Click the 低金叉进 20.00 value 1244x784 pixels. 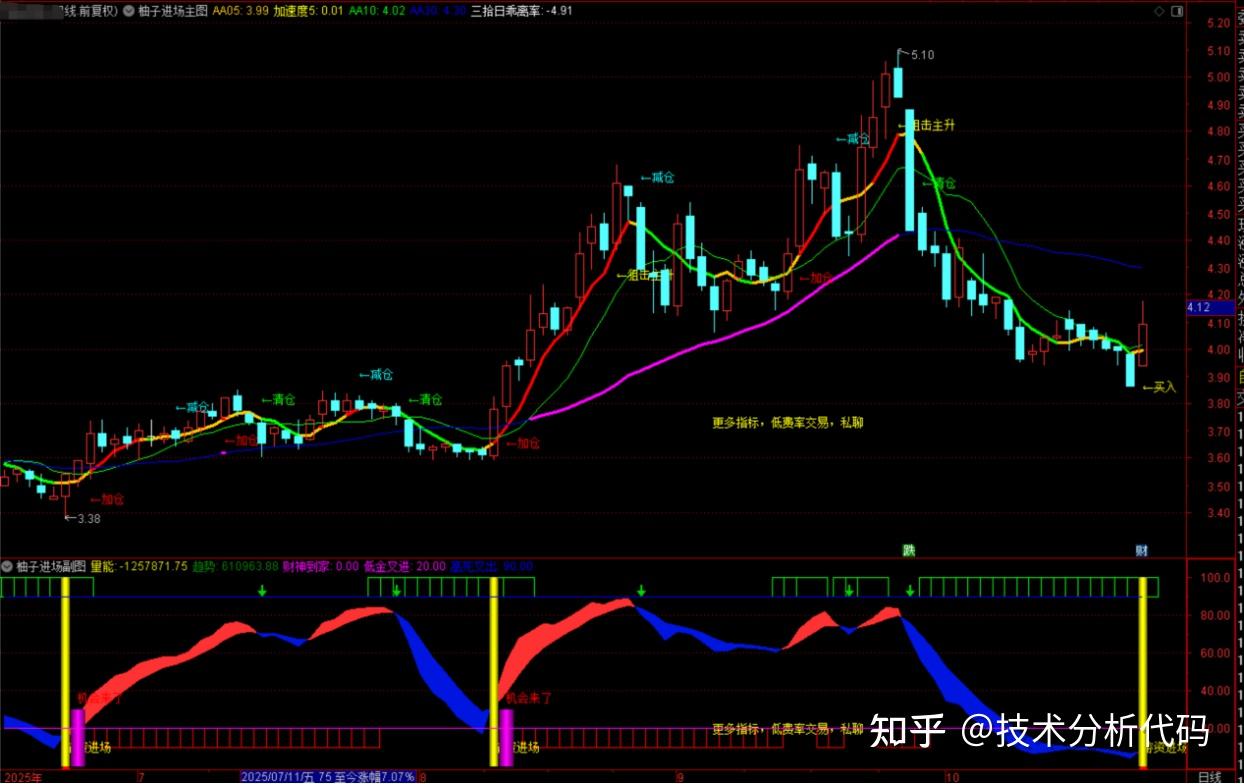coord(405,566)
